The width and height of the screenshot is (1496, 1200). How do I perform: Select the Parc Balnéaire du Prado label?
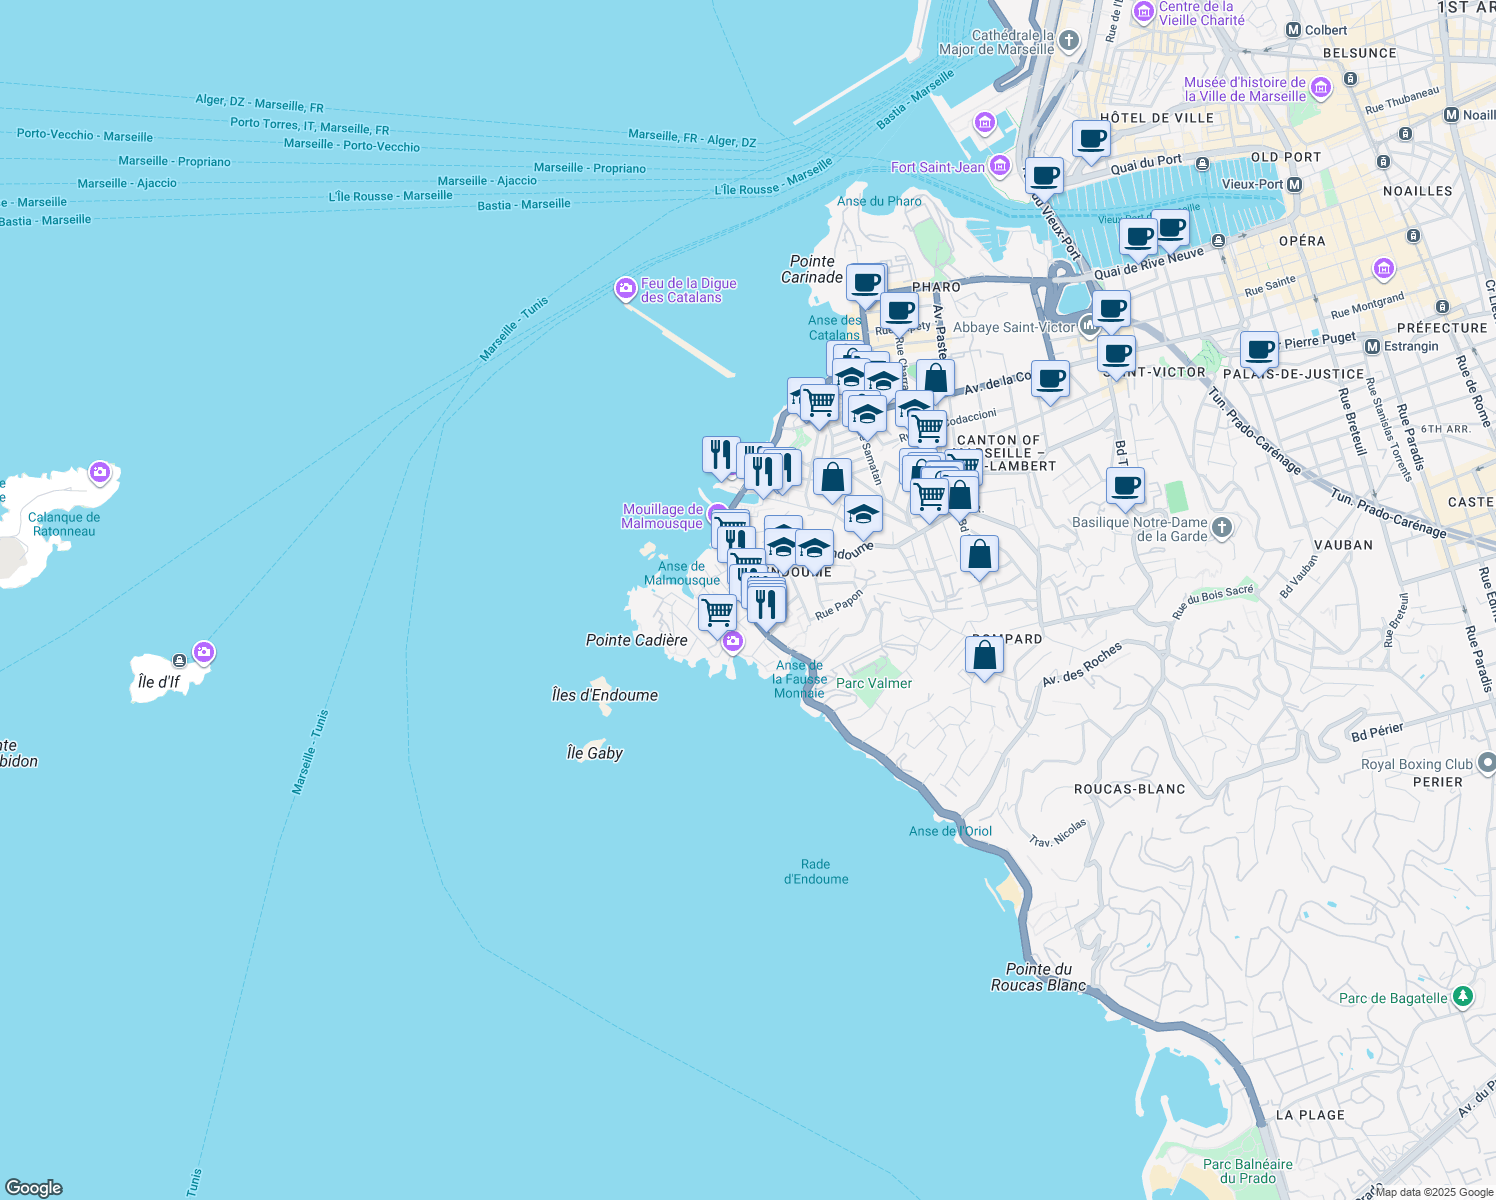pyautogui.click(x=1247, y=1171)
